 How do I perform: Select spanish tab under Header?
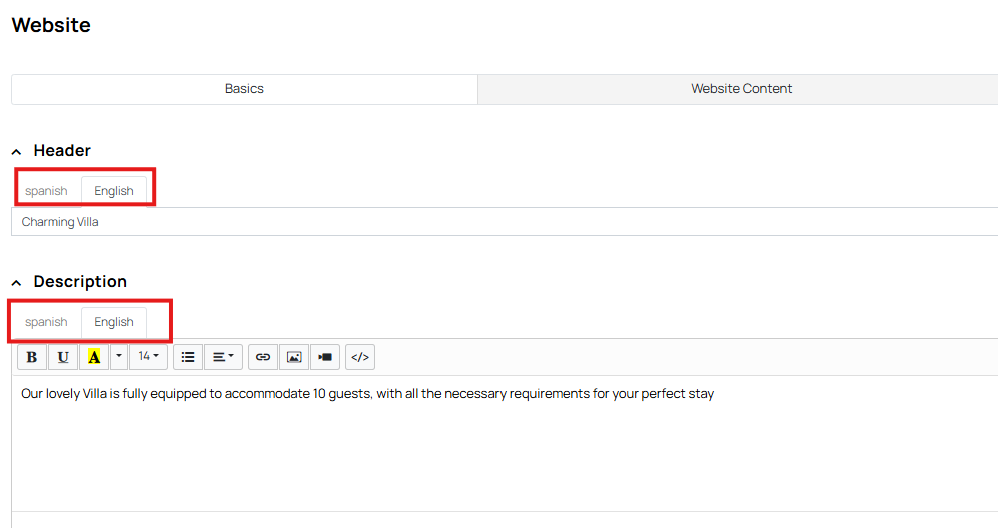(x=46, y=191)
